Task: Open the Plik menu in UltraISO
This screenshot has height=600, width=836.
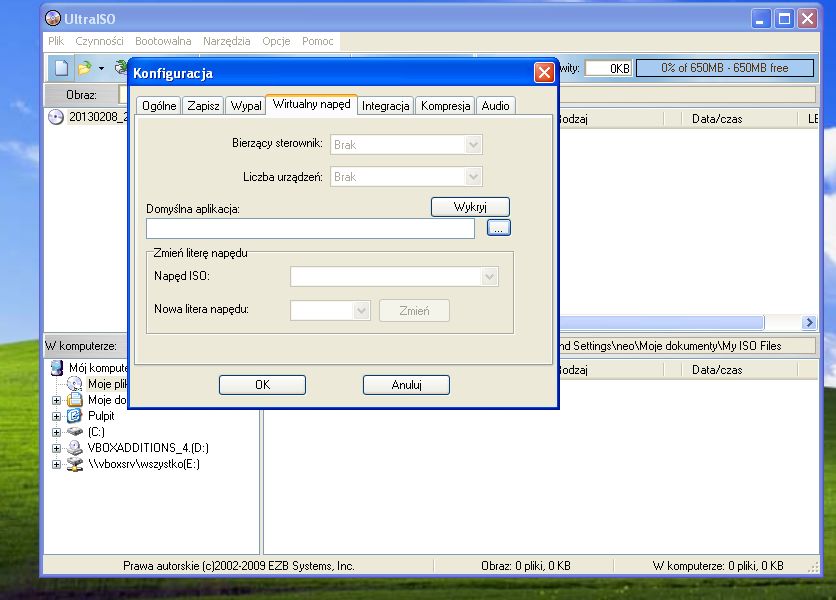Action: tap(56, 41)
